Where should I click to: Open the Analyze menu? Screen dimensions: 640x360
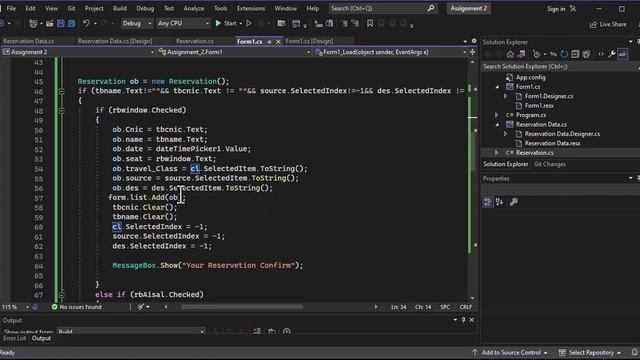pyautogui.click(x=194, y=8)
